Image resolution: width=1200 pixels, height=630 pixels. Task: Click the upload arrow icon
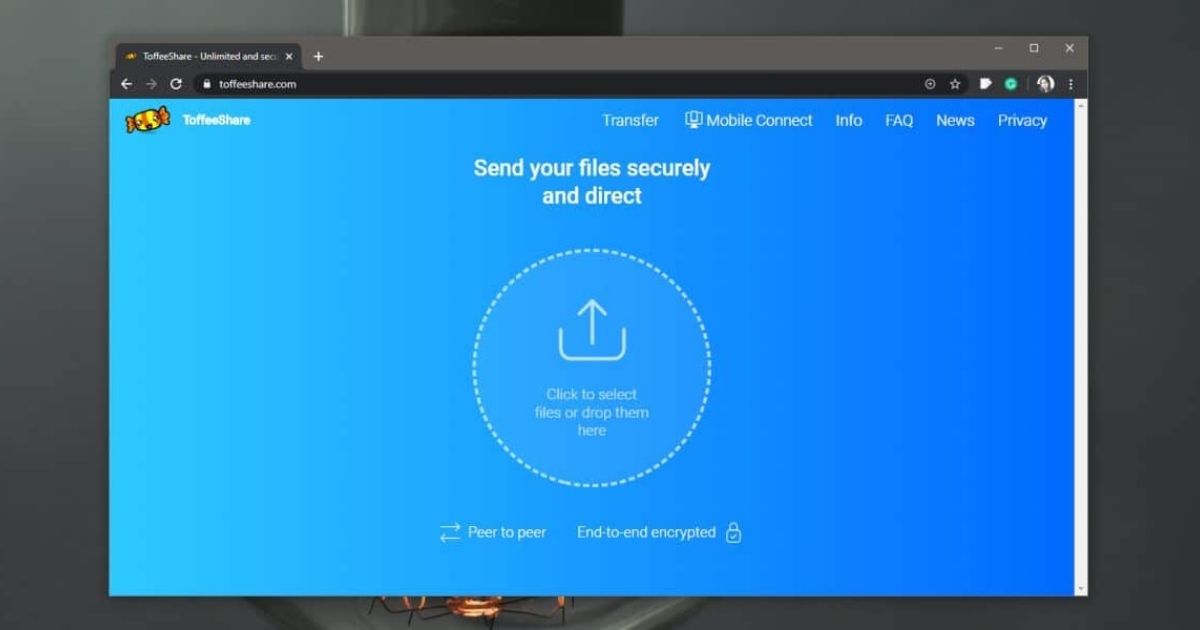click(x=592, y=330)
